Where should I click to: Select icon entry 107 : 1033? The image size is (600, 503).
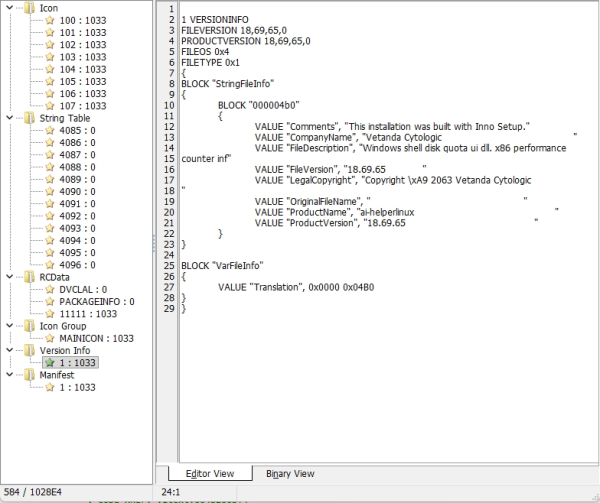point(83,106)
